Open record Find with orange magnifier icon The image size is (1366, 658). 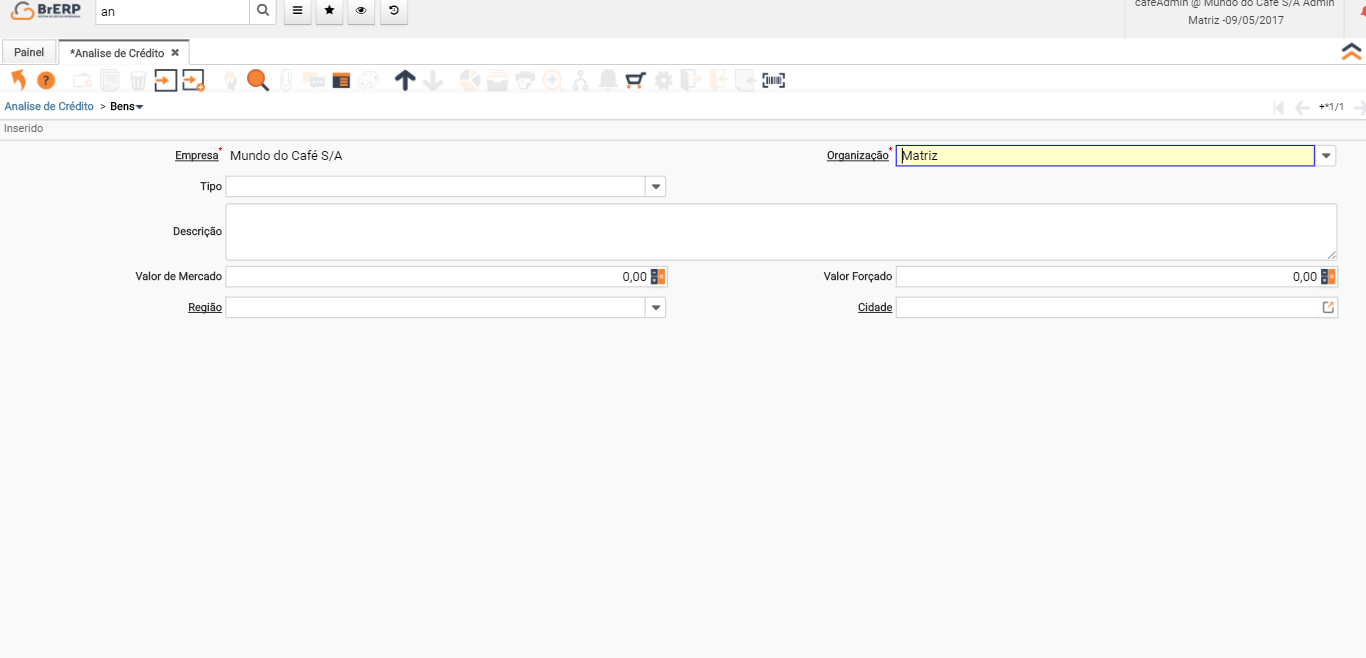(258, 81)
